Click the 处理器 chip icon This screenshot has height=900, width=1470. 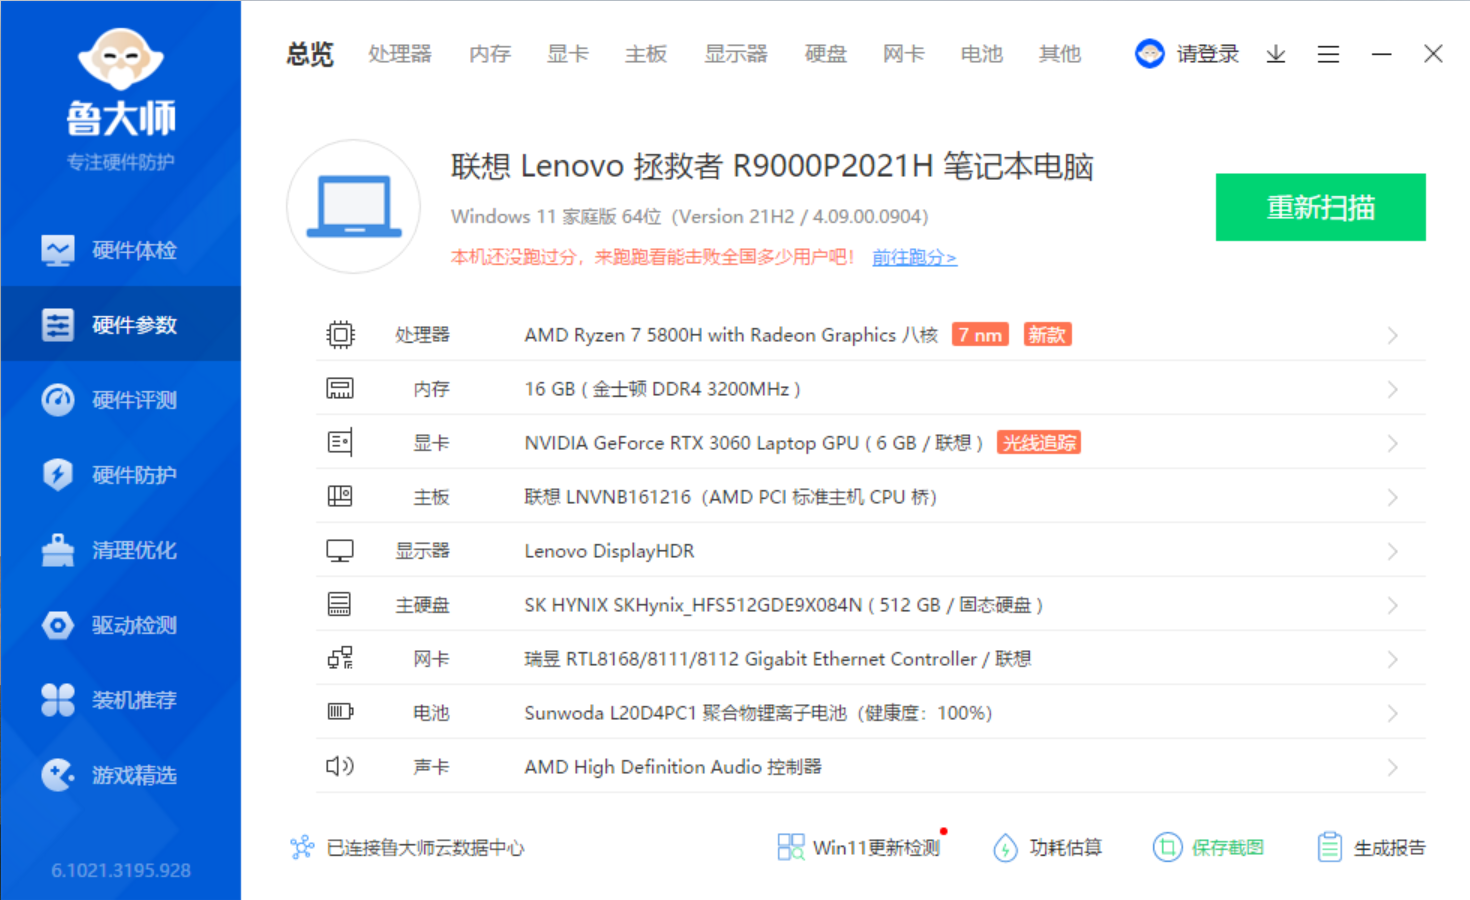pyautogui.click(x=340, y=334)
